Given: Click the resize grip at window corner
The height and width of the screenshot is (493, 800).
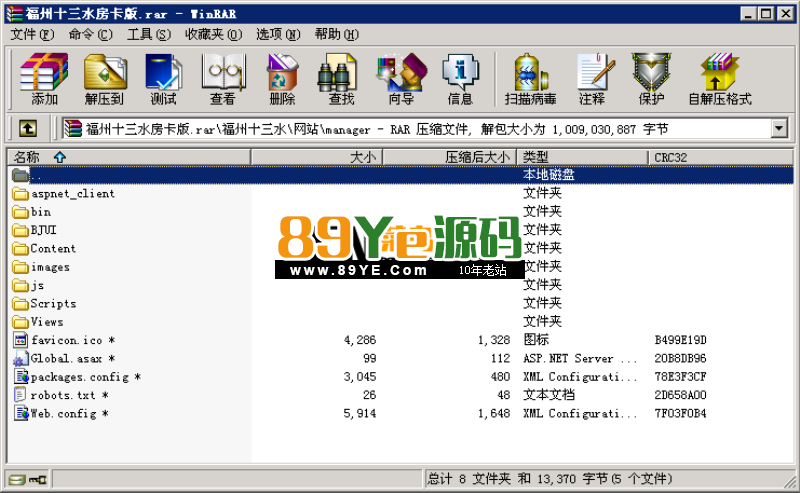Looking at the screenshot, I should point(789,481).
